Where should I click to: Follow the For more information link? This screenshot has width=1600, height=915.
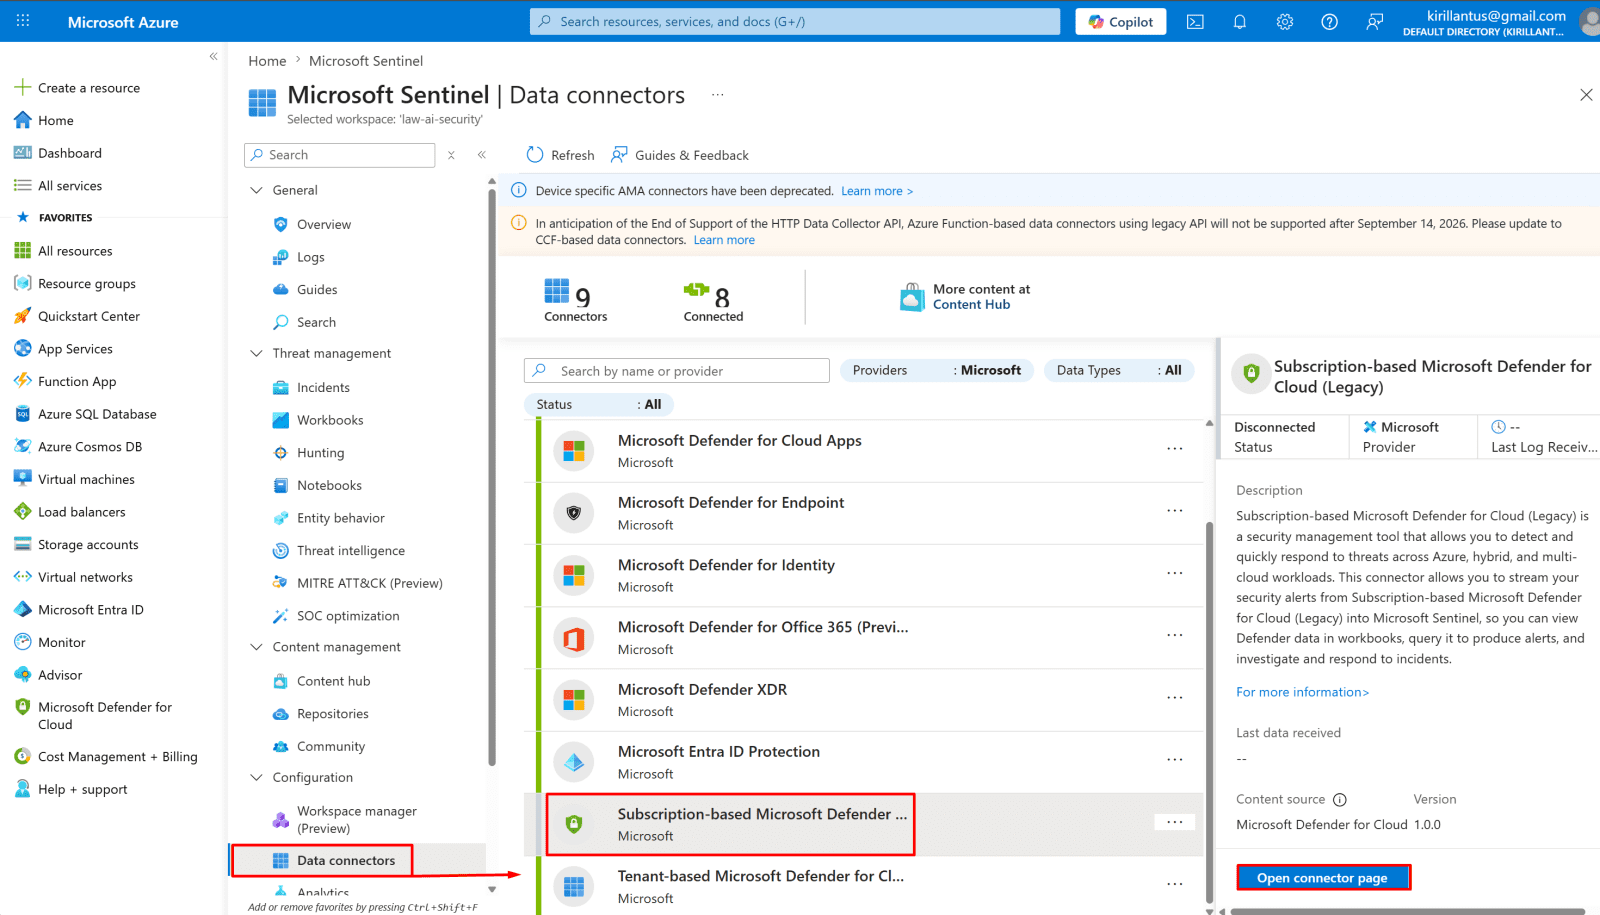(x=1302, y=692)
